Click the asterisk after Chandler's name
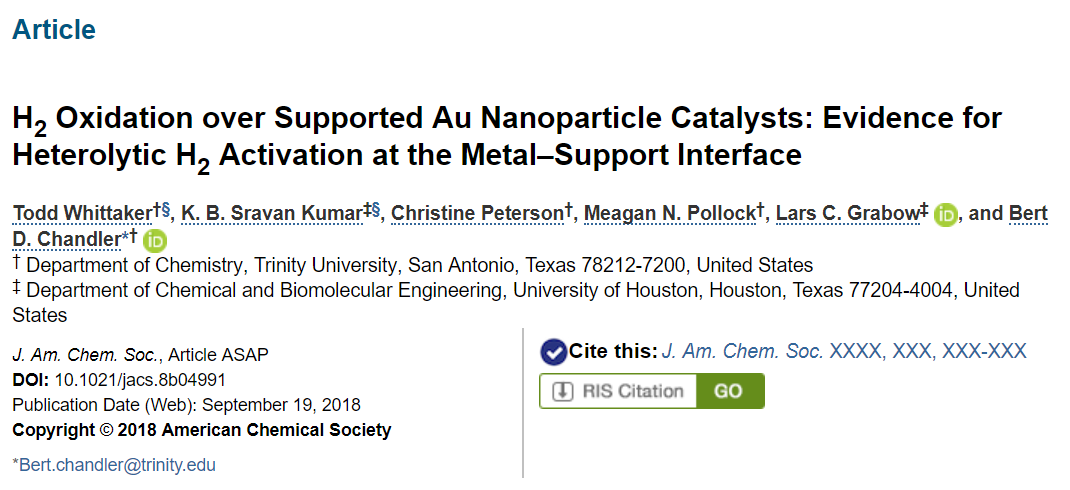This screenshot has width=1070, height=490. pyautogui.click(x=126, y=236)
